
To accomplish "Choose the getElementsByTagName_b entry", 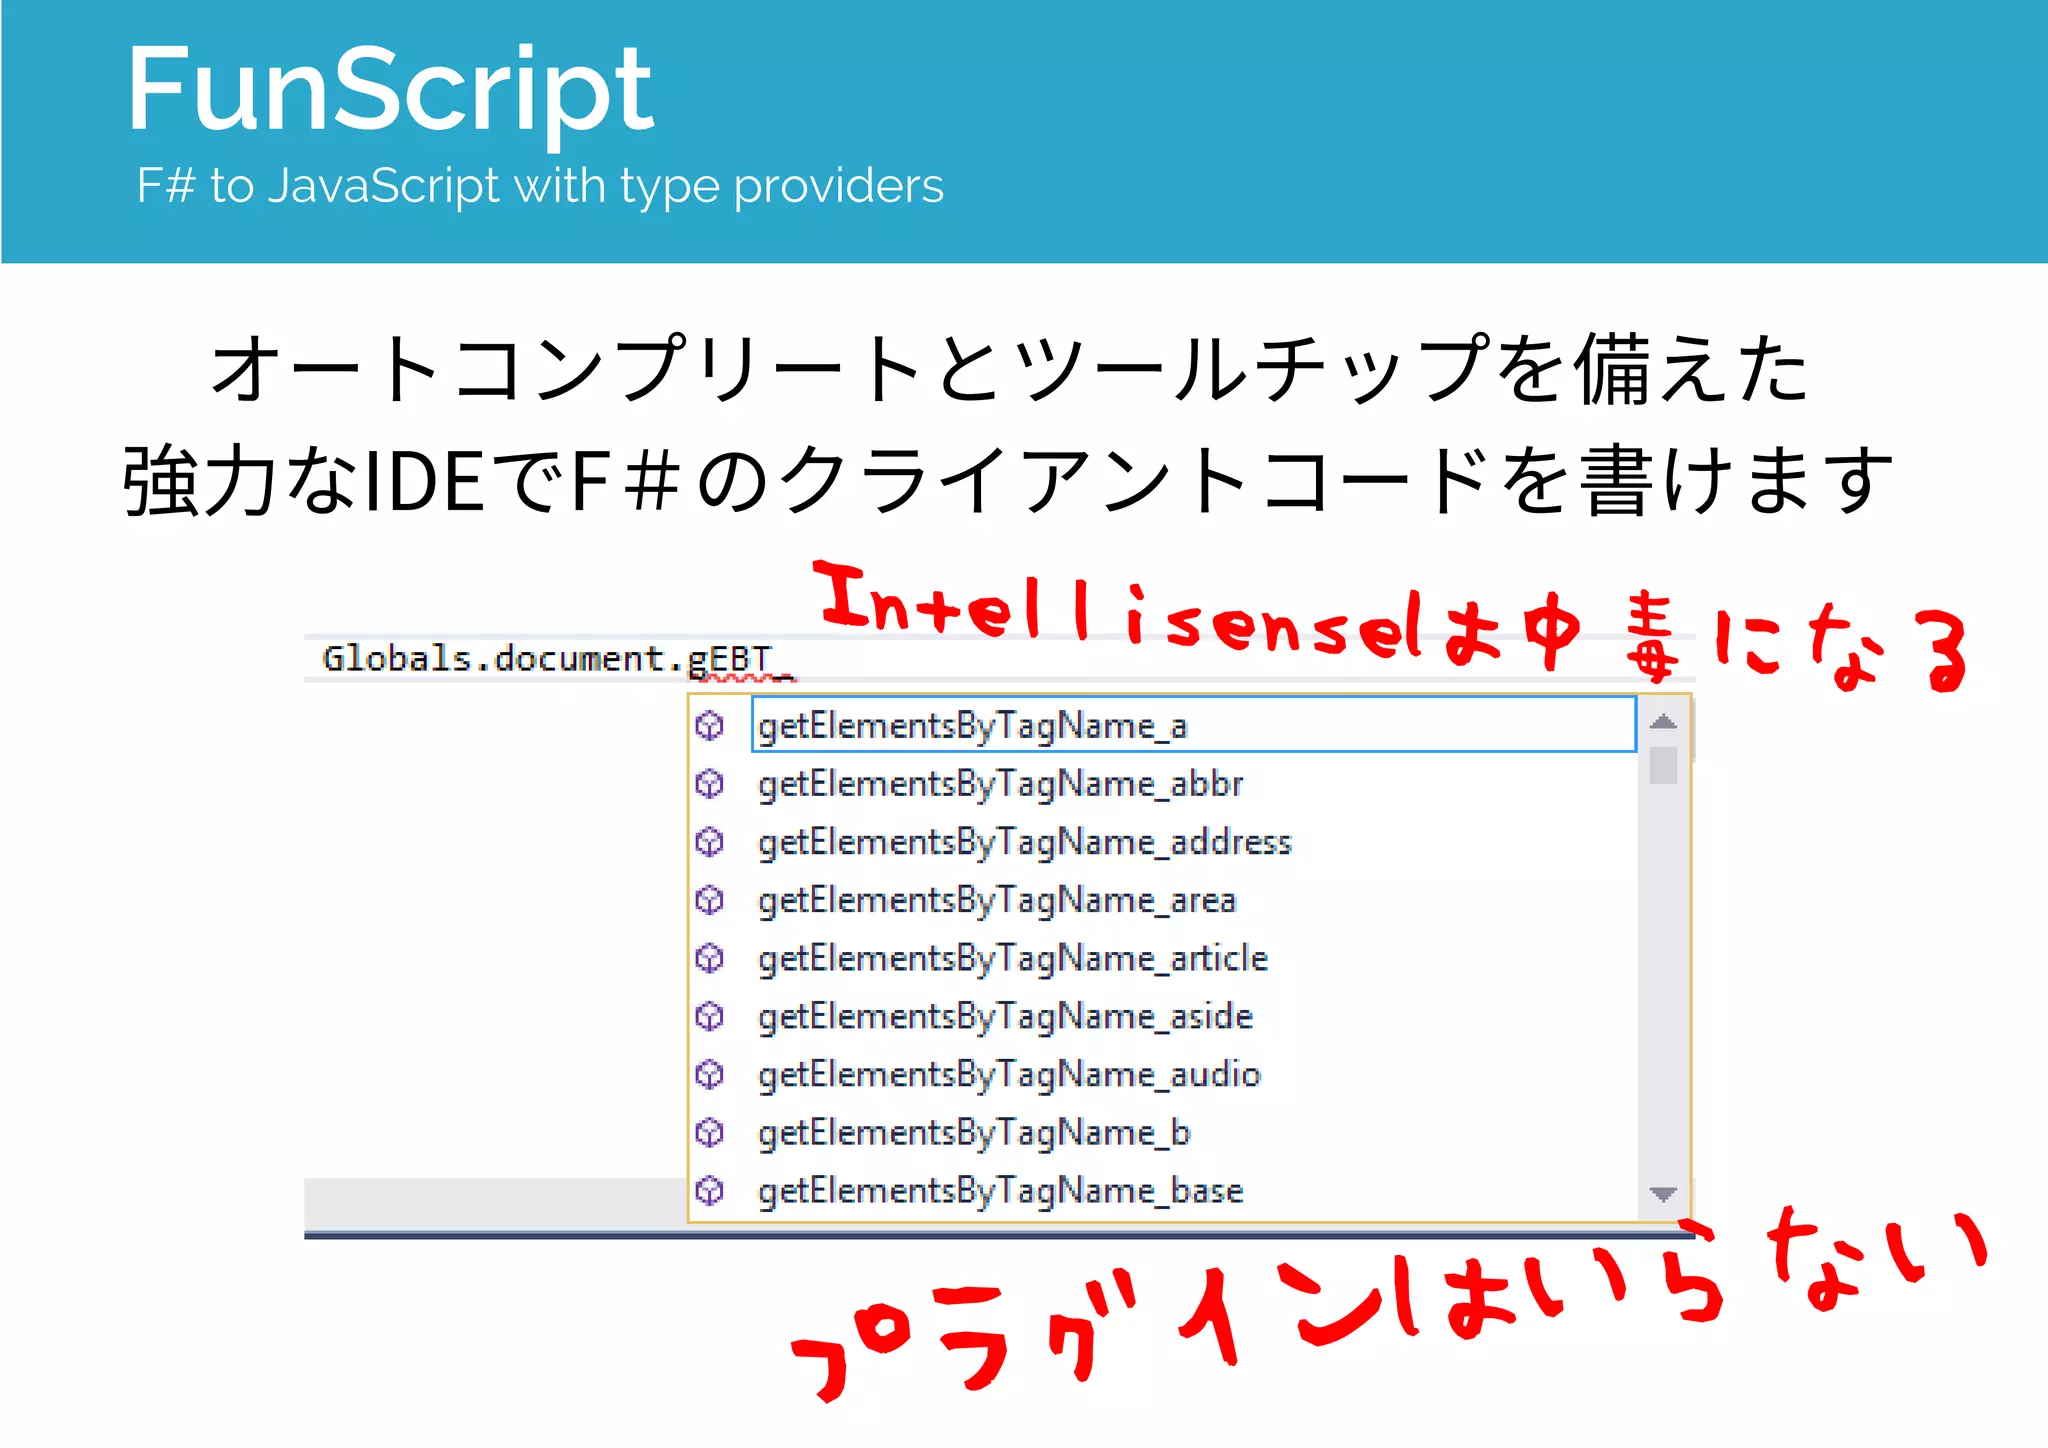I will coord(974,1132).
